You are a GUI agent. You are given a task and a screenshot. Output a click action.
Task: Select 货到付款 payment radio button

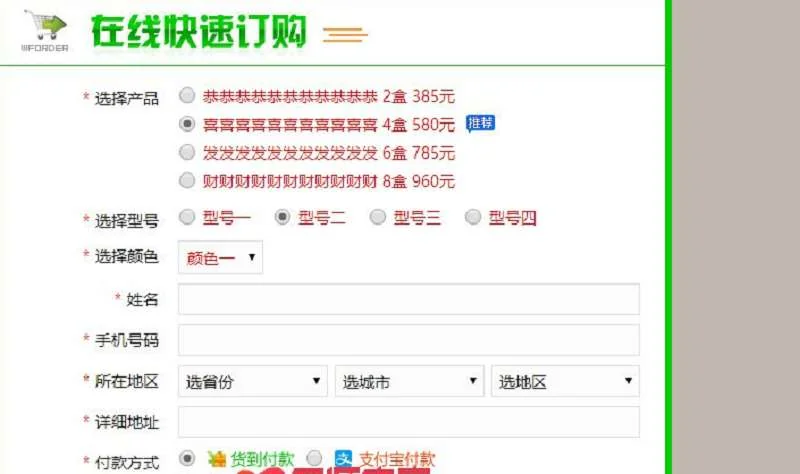[x=187, y=457]
